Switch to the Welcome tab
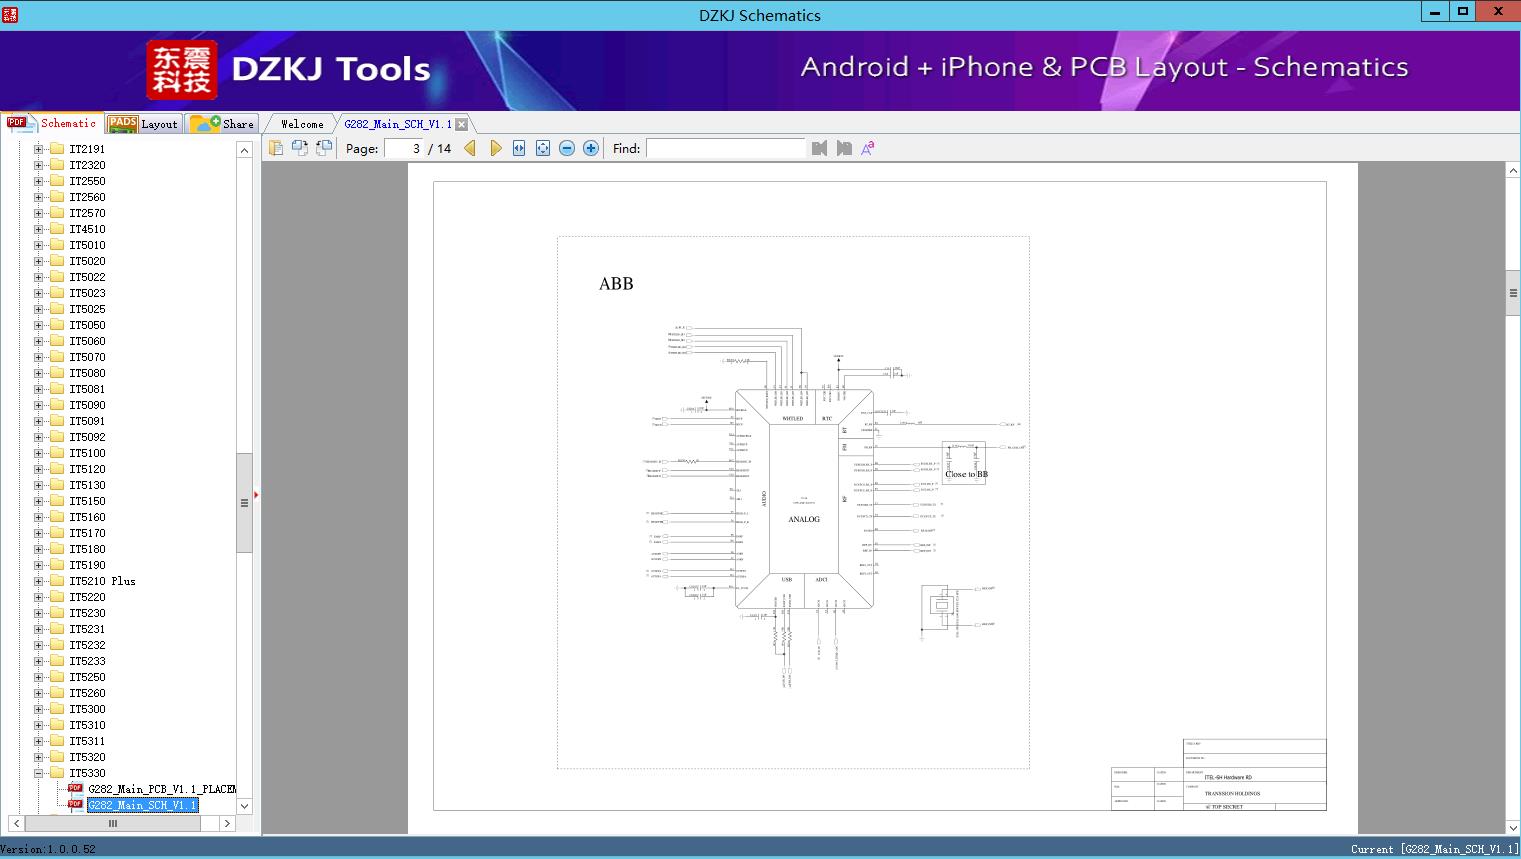 pyautogui.click(x=302, y=124)
